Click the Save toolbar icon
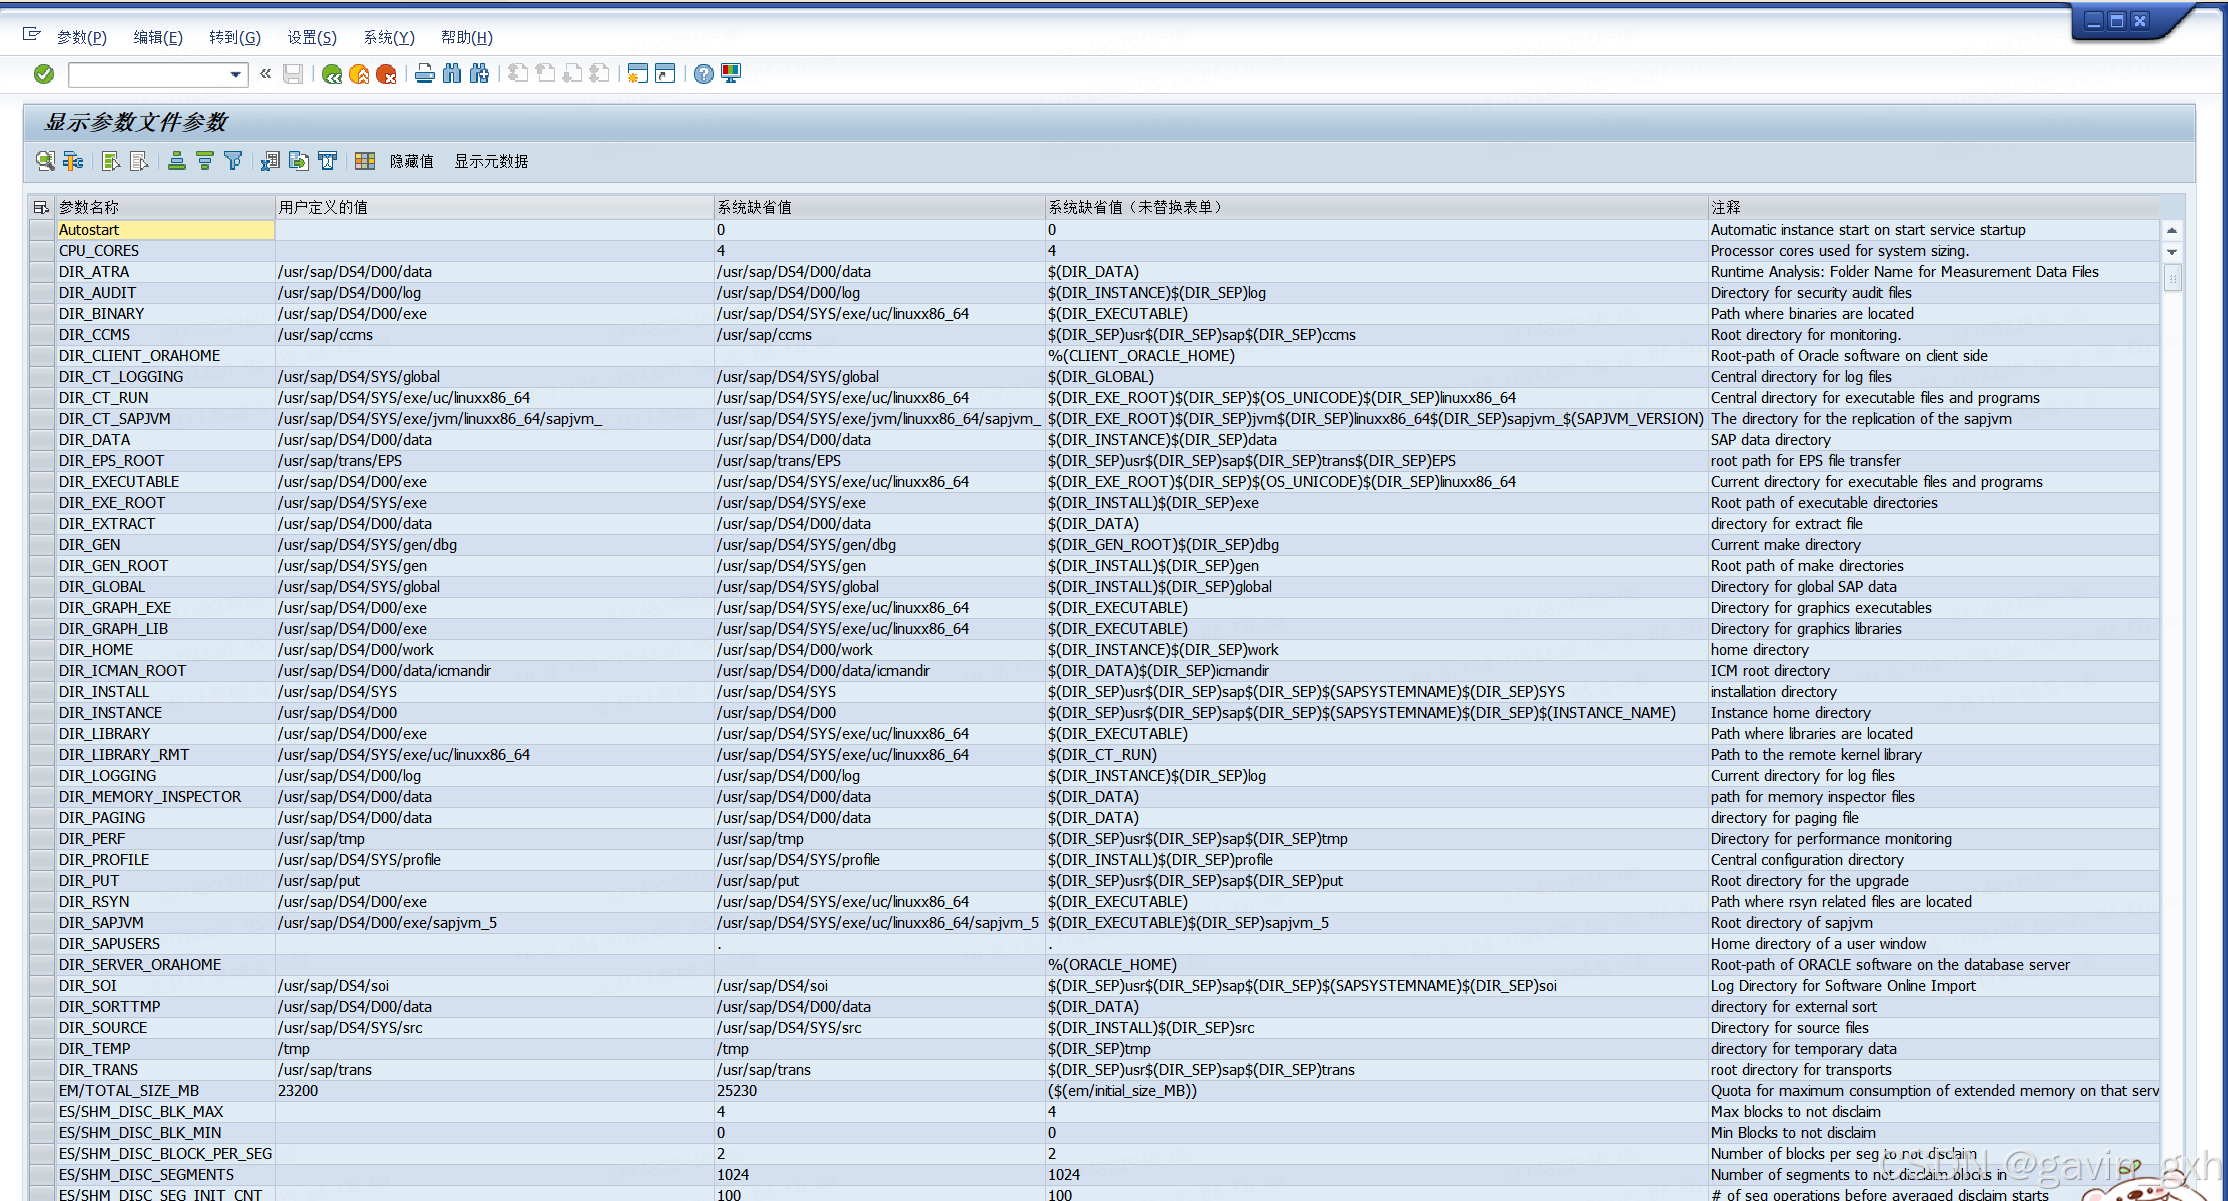 (293, 73)
